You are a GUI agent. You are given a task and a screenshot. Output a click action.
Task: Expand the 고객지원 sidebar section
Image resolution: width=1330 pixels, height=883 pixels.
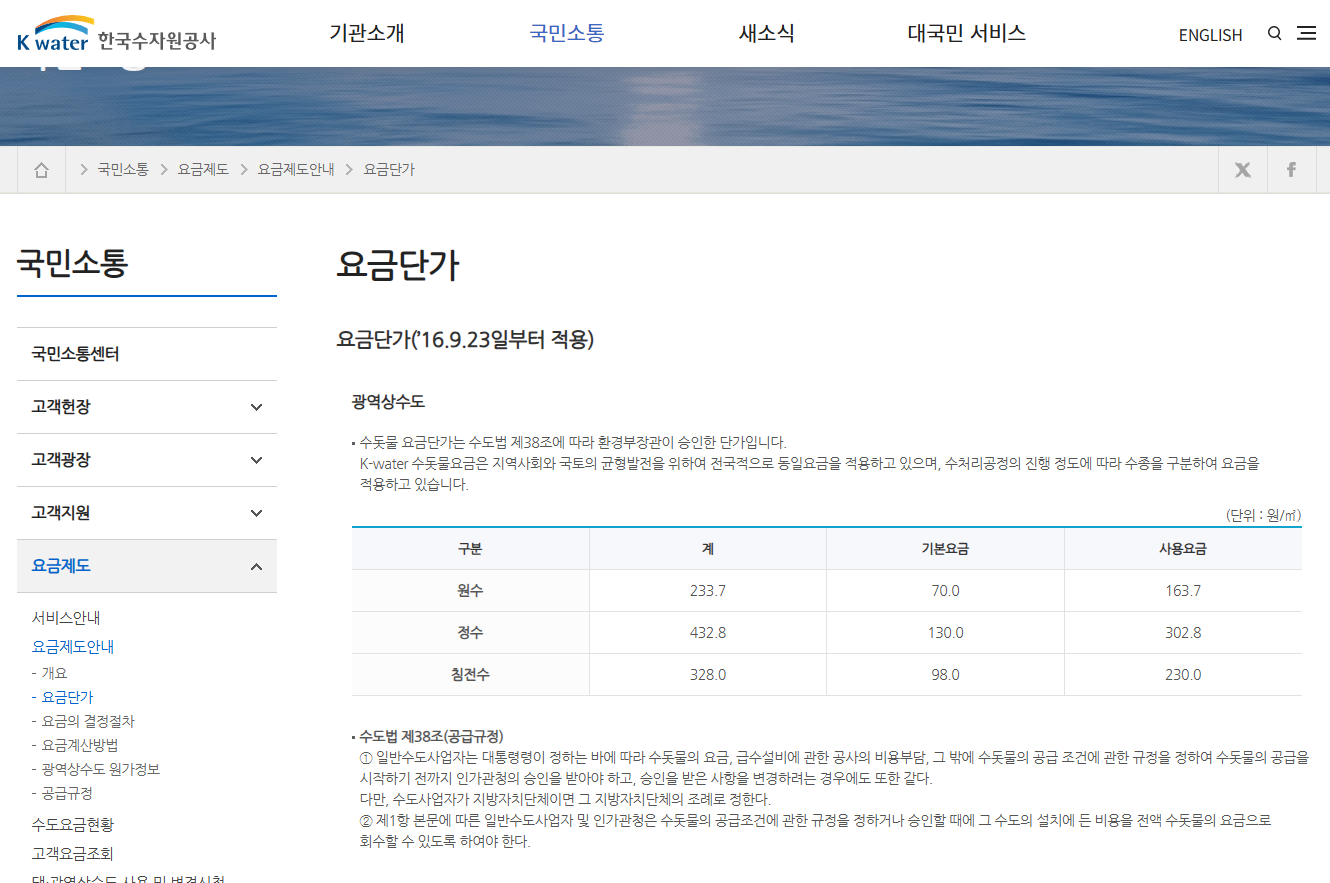click(x=146, y=512)
